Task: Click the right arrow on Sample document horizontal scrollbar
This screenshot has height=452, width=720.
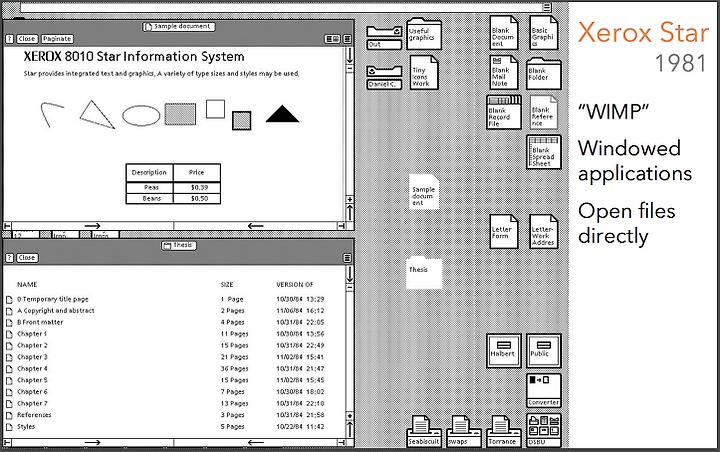Action: coord(92,226)
